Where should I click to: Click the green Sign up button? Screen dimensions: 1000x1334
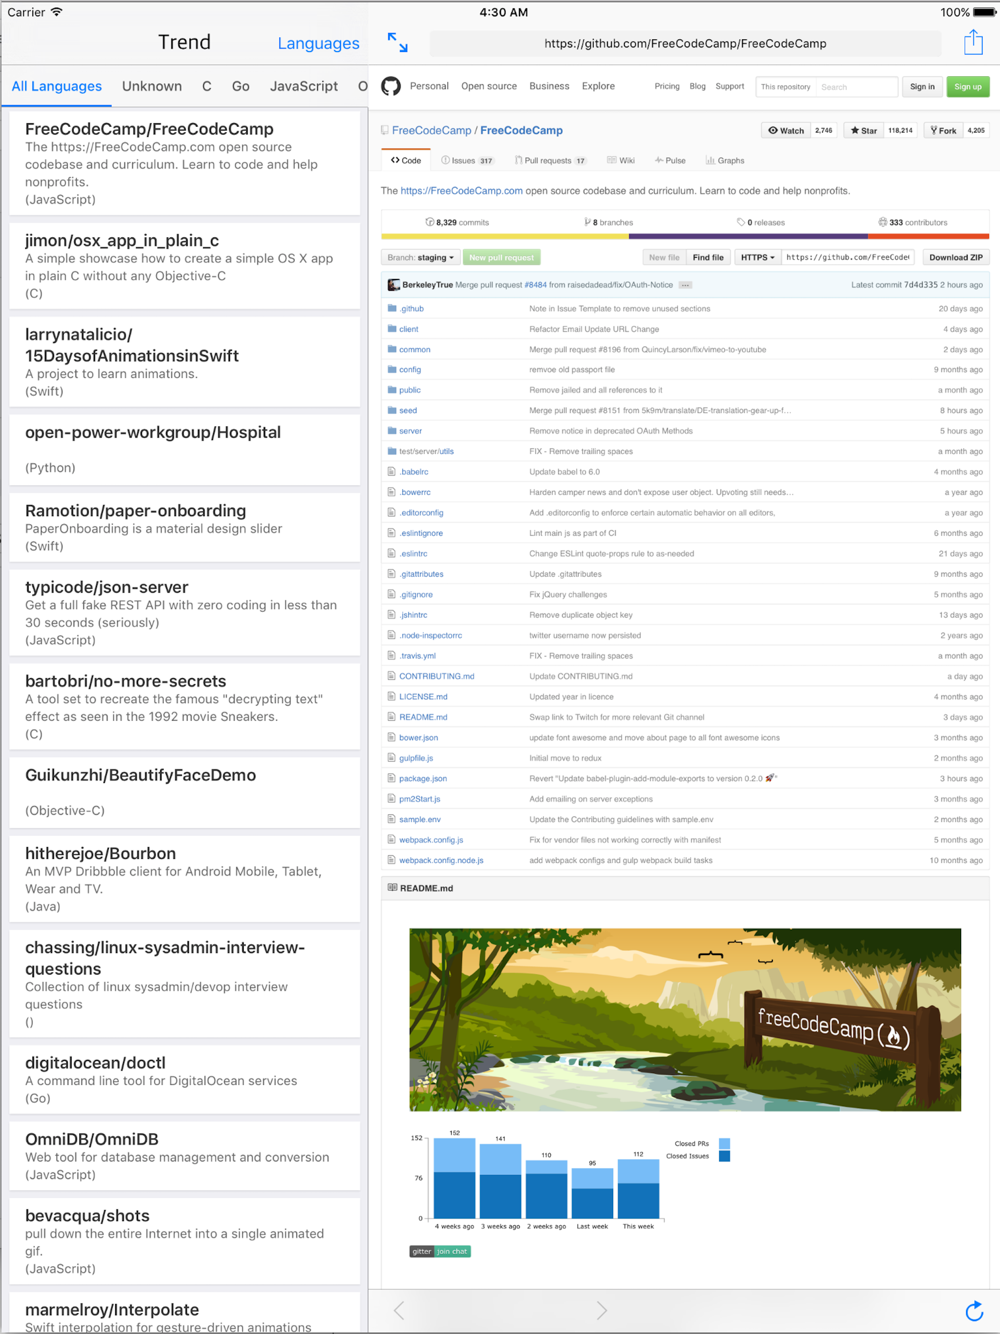coord(968,87)
